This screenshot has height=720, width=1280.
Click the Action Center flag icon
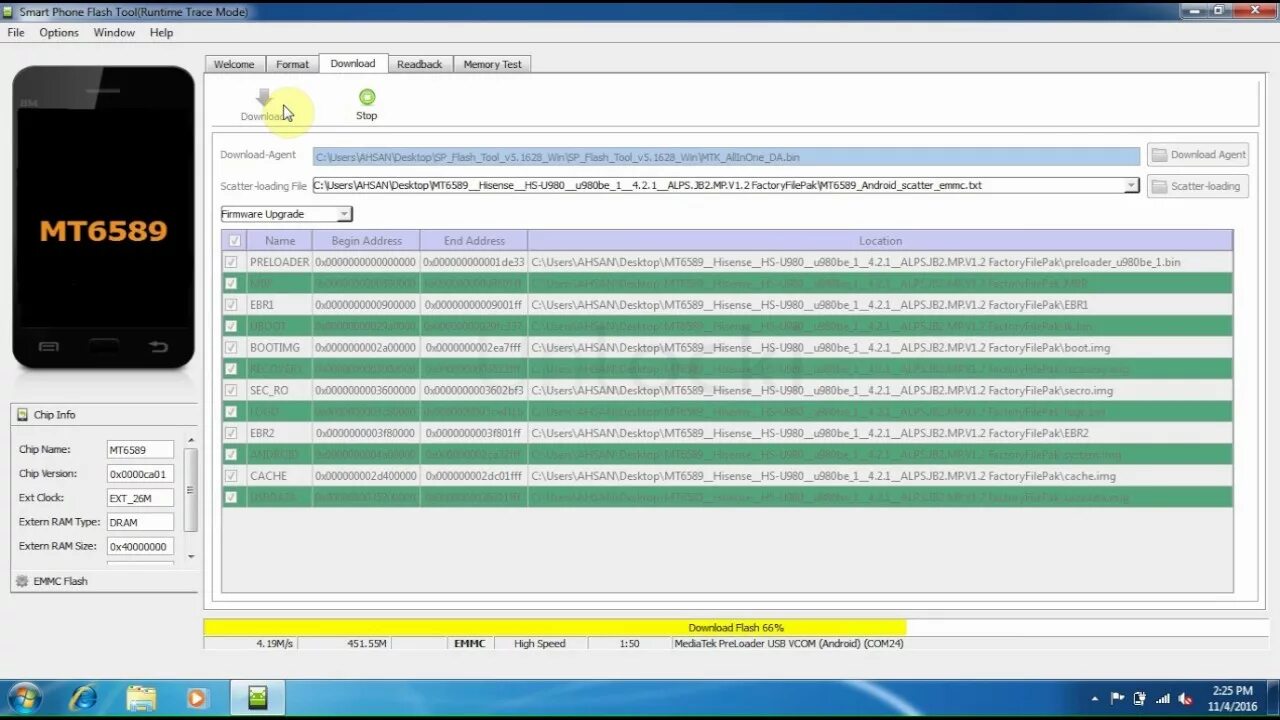pyautogui.click(x=1117, y=698)
